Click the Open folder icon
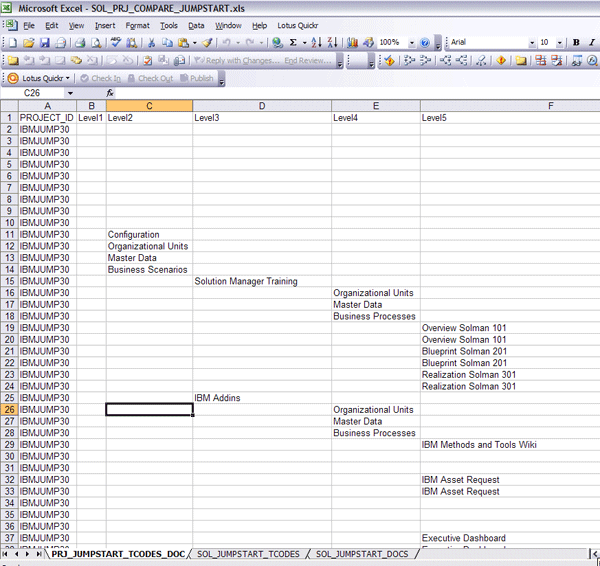This screenshot has width=600, height=566. tap(29, 43)
